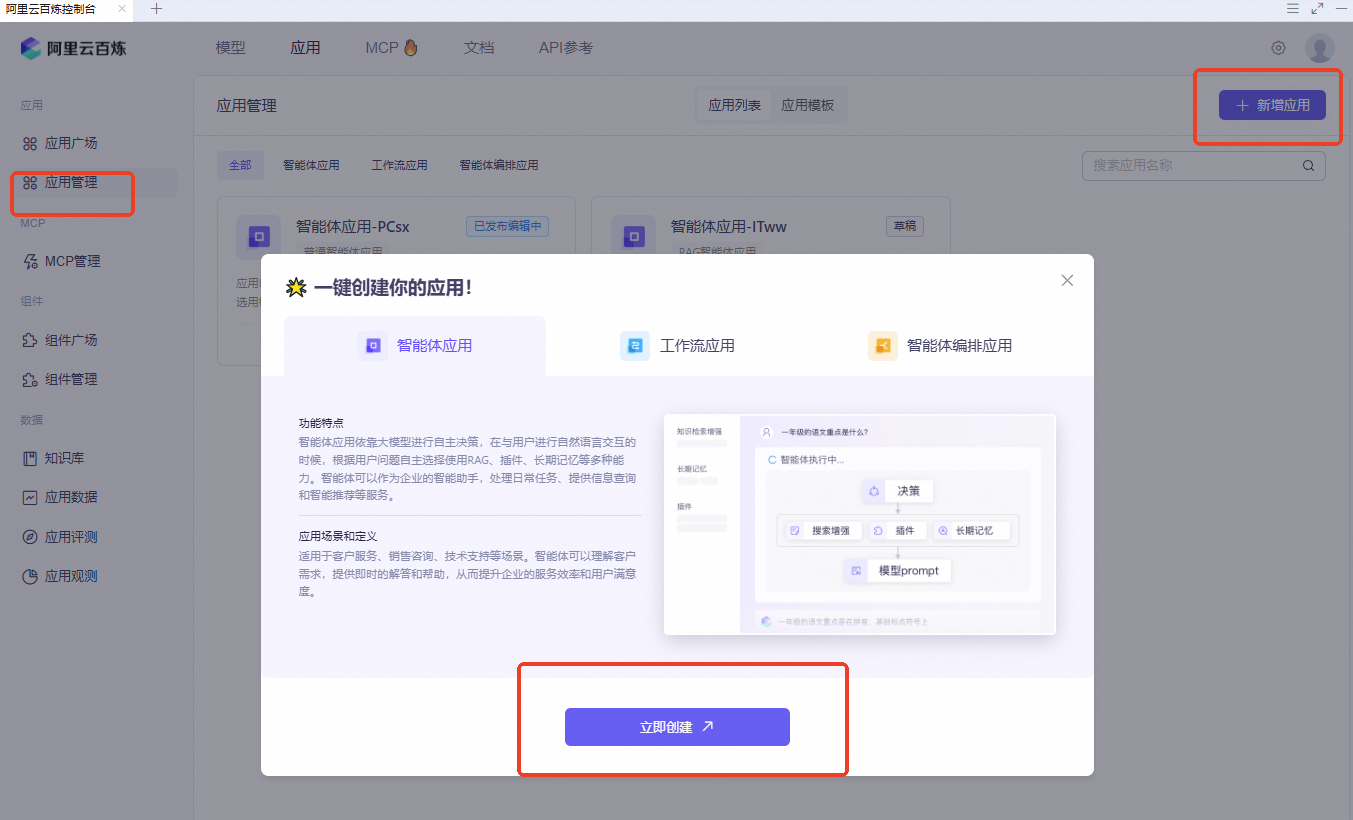The image size is (1353, 820).
Task: Filter by 智能体编排应用 above the cards
Action: tap(499, 166)
